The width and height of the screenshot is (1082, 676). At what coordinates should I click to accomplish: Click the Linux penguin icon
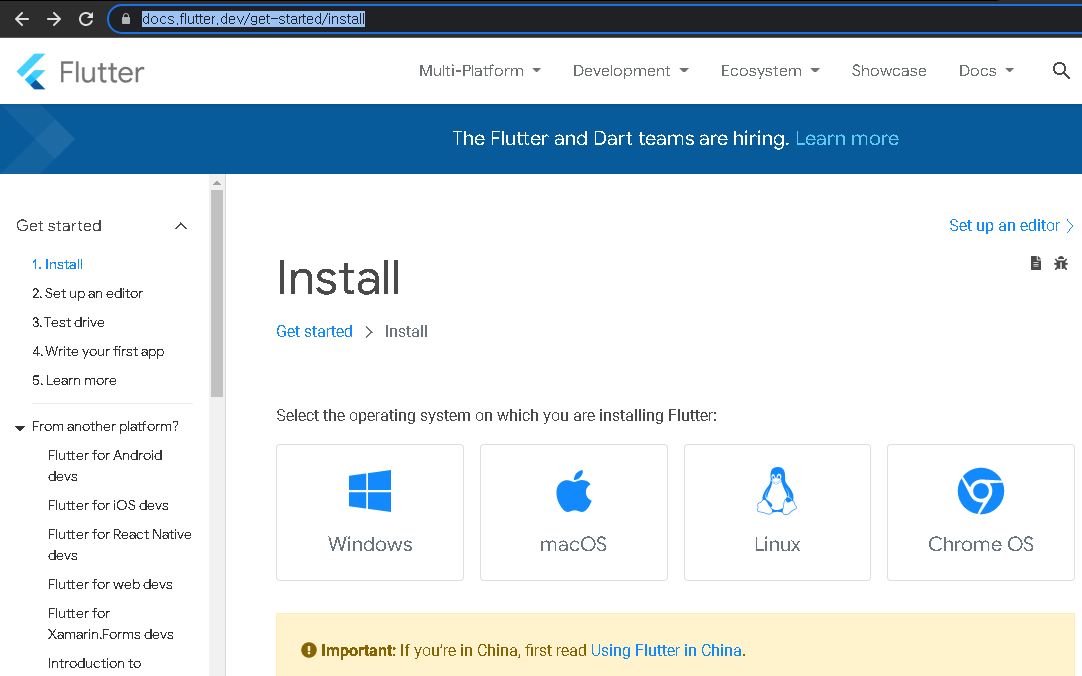tap(777, 491)
